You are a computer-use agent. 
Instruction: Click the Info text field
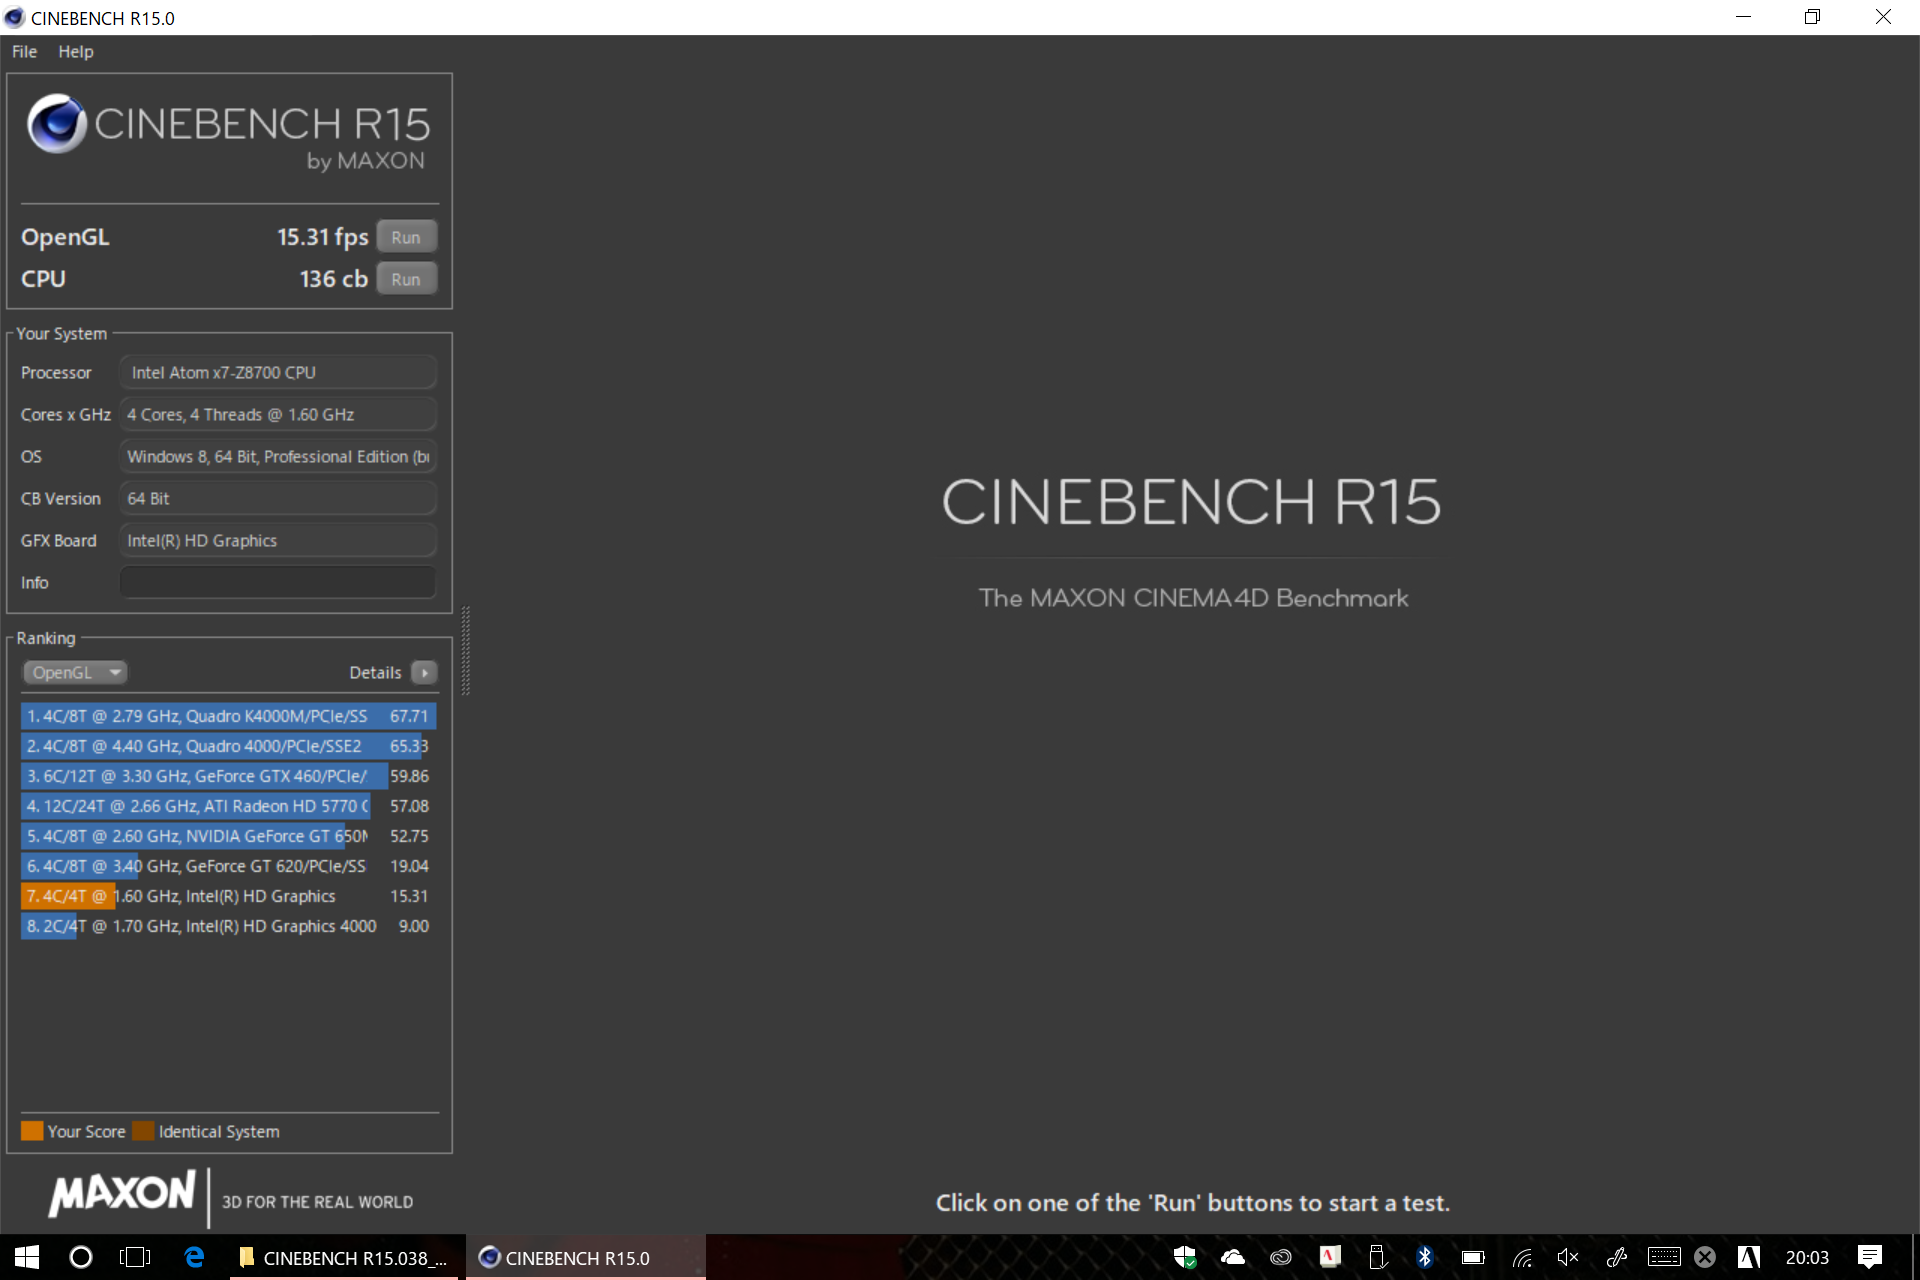coord(278,582)
